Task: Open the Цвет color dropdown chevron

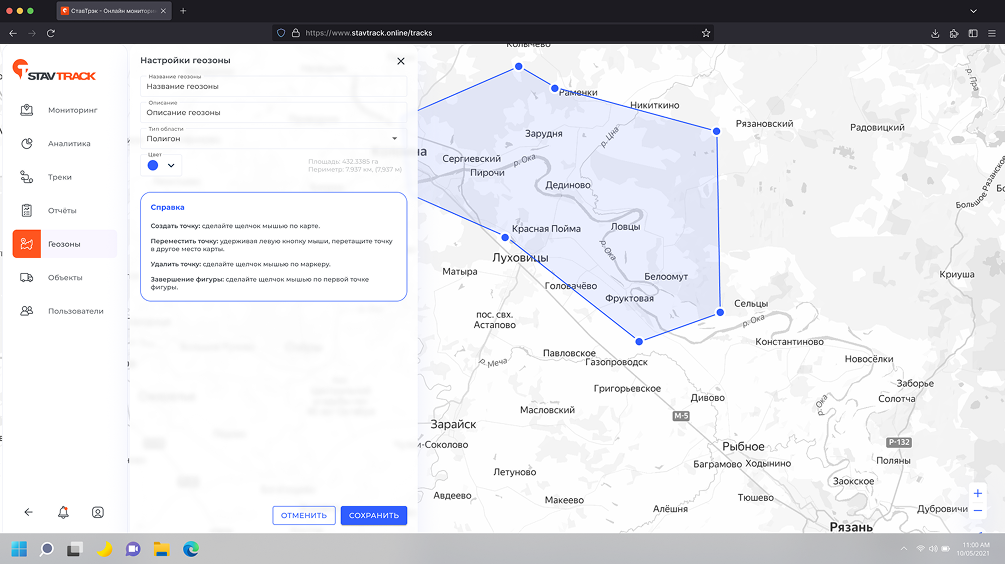Action: coord(171,165)
